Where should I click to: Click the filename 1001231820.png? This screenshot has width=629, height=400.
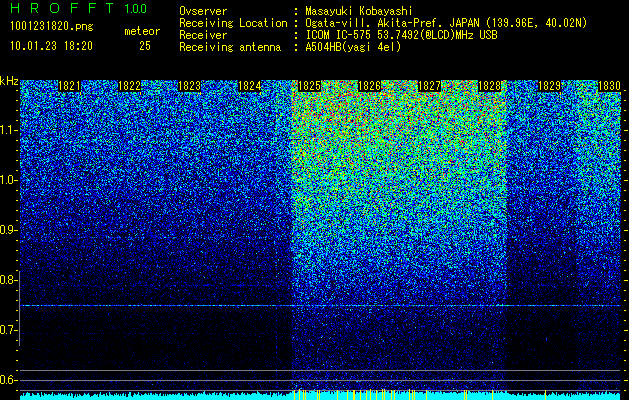coord(52,27)
